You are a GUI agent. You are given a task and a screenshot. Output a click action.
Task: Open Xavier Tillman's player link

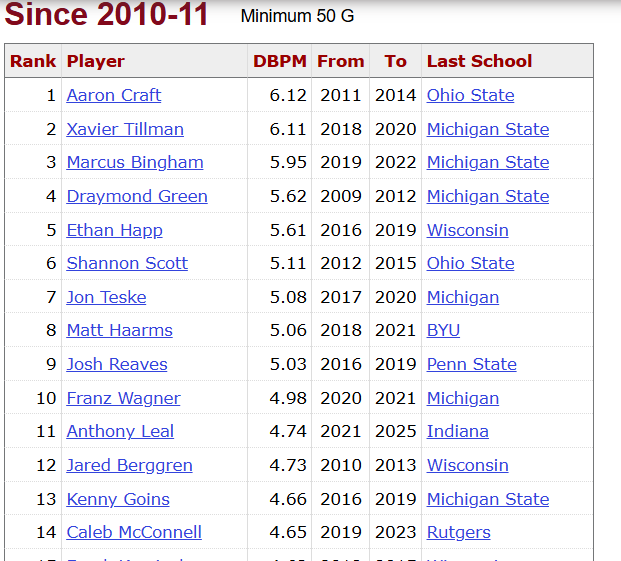[125, 129]
